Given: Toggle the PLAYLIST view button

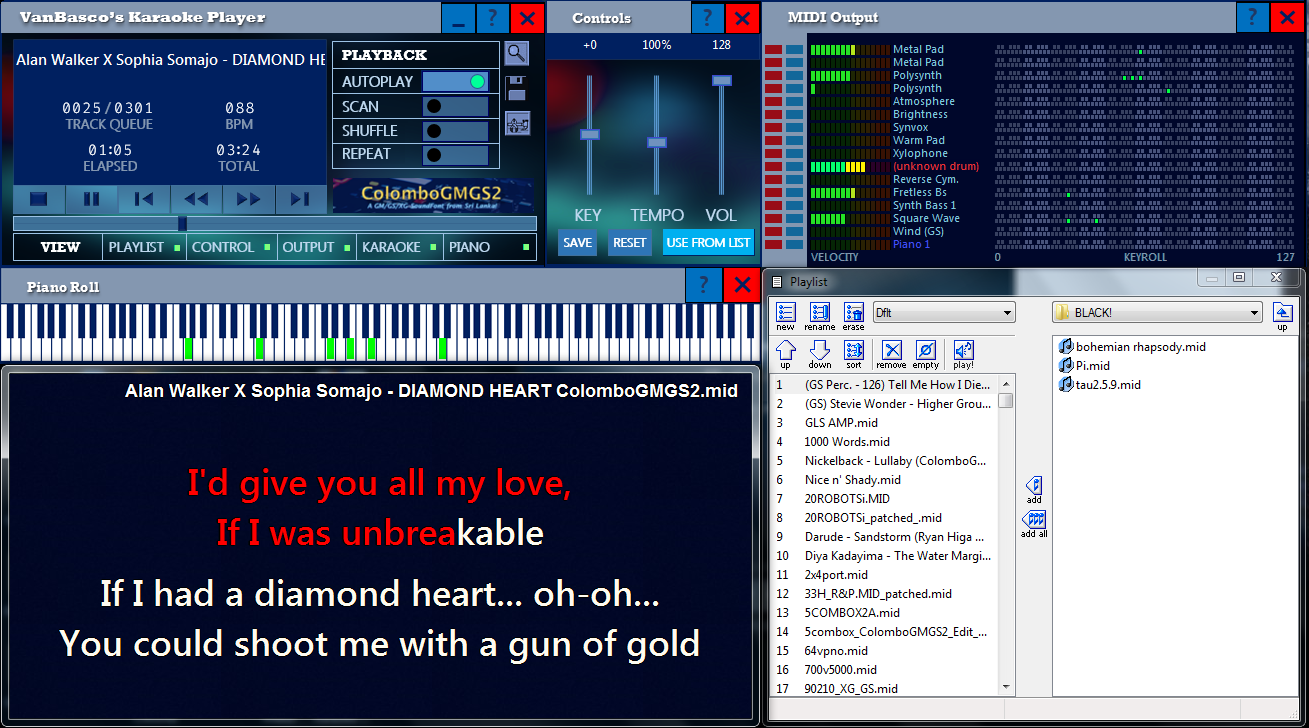Looking at the screenshot, I should (145, 247).
